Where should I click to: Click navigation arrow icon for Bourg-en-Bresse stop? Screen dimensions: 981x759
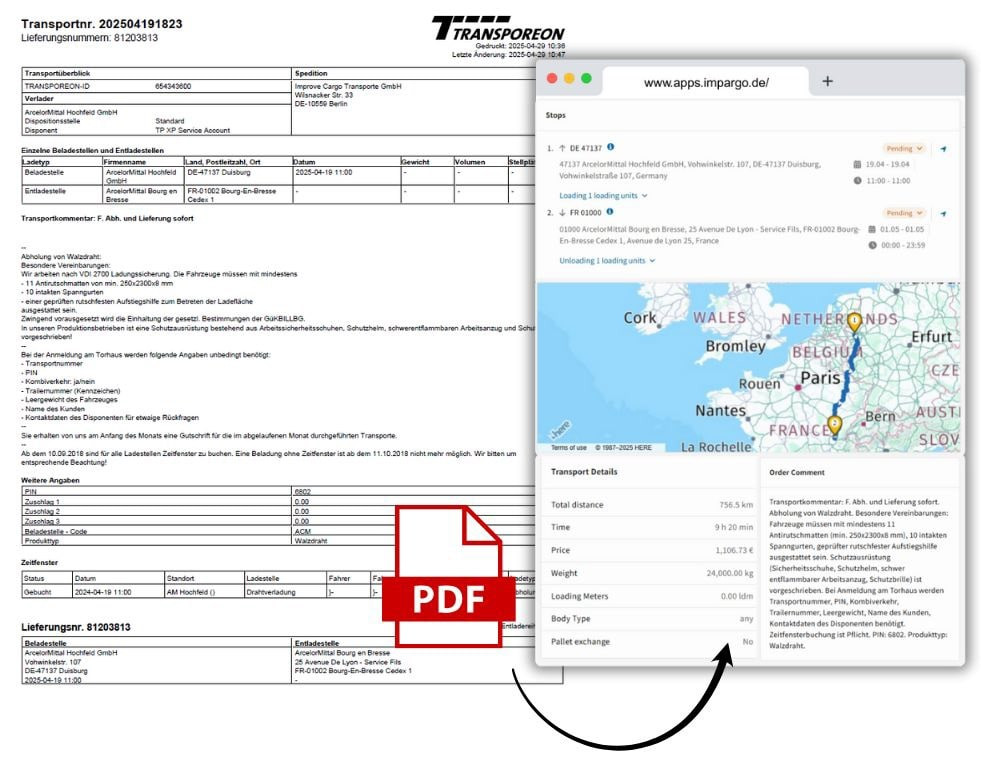tap(943, 213)
